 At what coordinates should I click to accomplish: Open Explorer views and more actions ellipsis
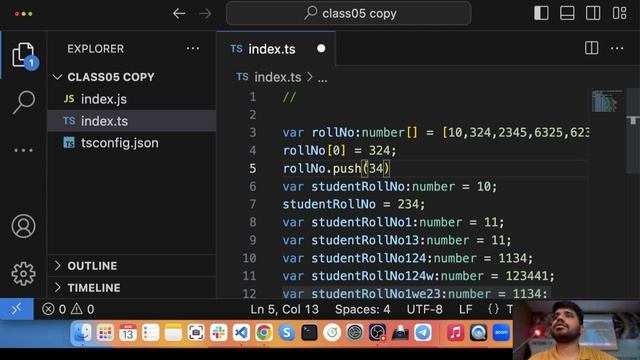click(x=193, y=49)
